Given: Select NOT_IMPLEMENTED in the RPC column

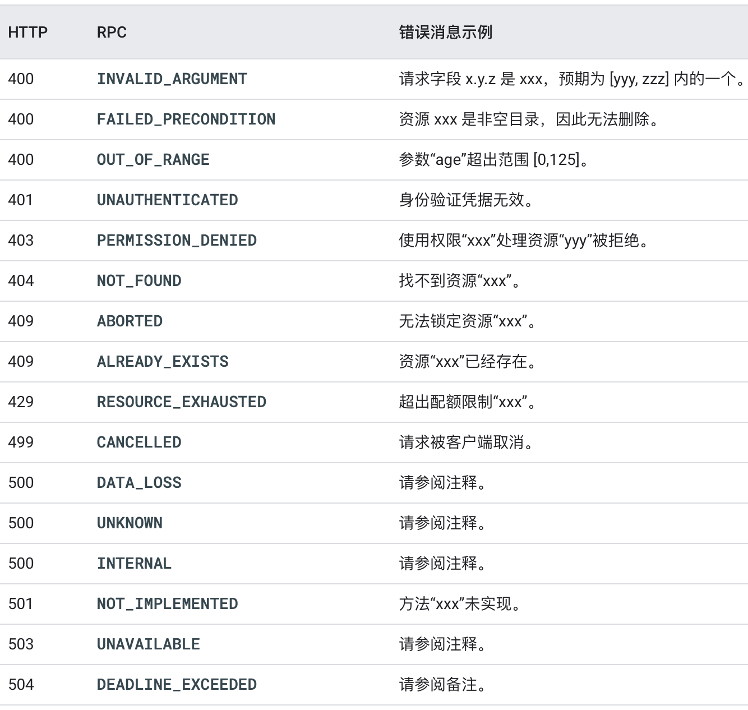Looking at the screenshot, I should tap(167, 604).
